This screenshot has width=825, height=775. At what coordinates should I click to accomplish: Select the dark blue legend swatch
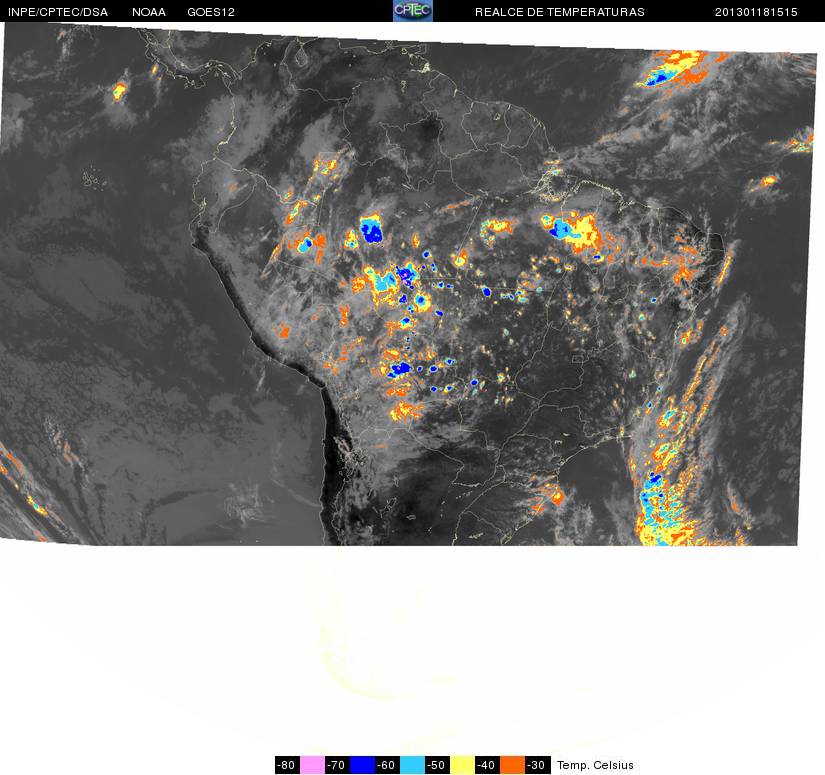pyautogui.click(x=362, y=765)
